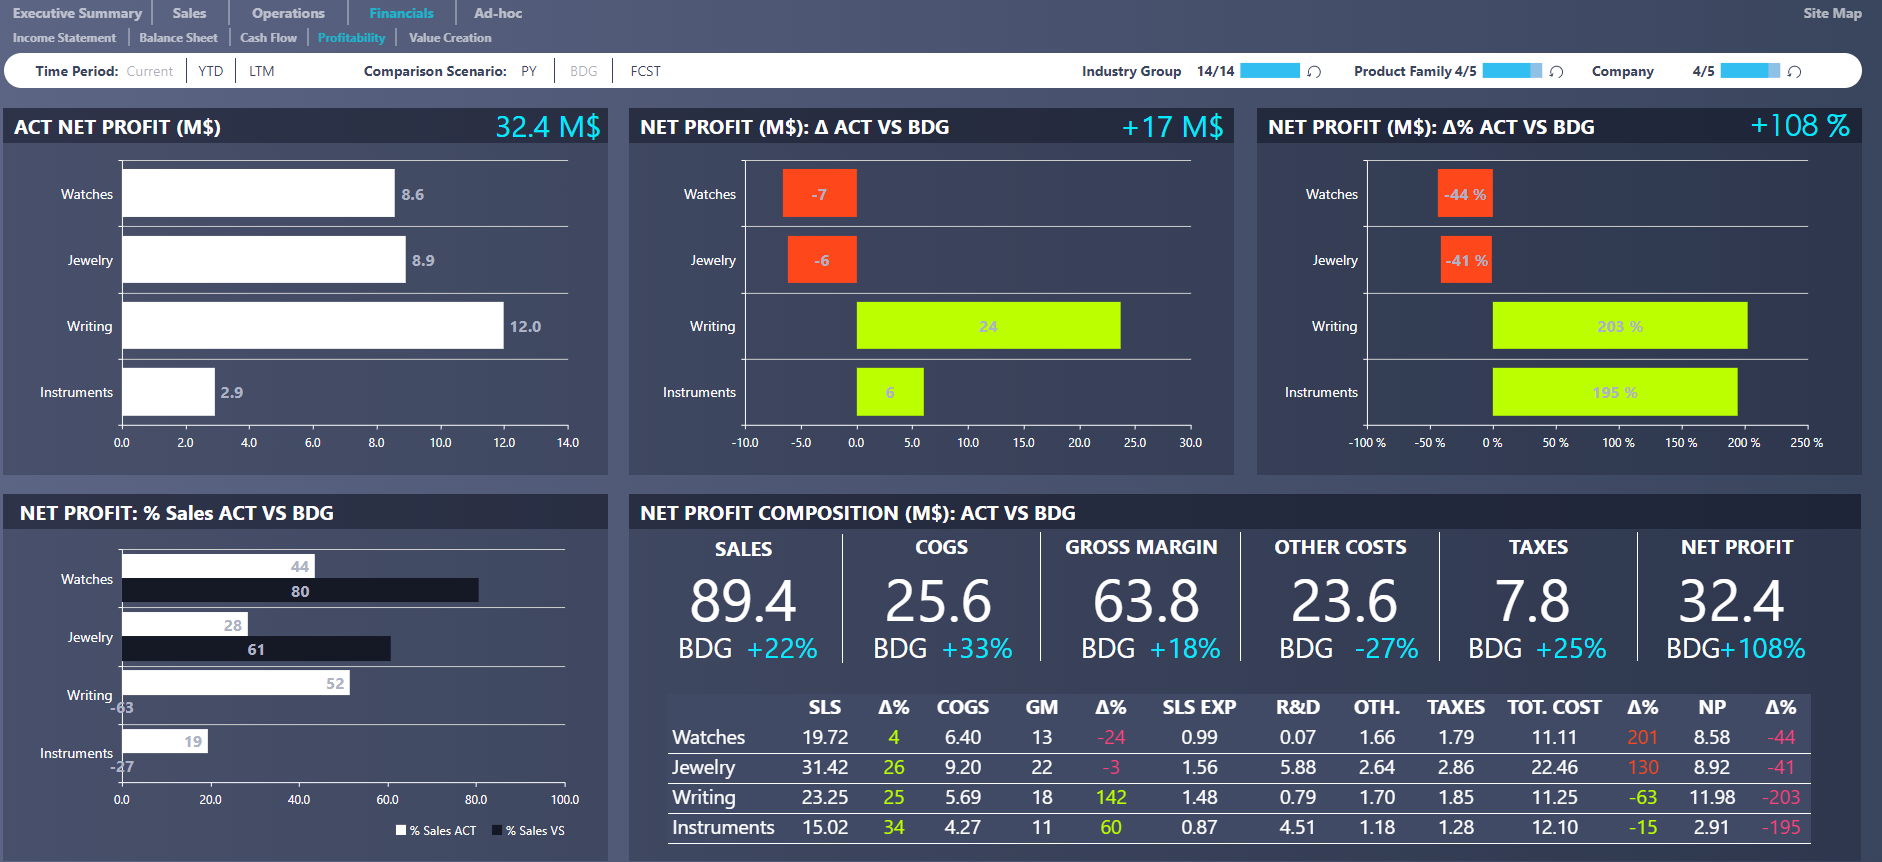
Task: Select the Watches row in composition table
Action: [1239, 737]
